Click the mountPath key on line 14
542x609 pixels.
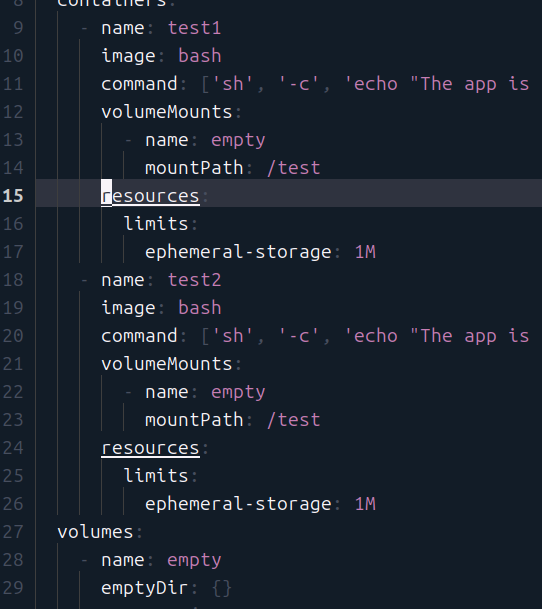[x=194, y=168]
